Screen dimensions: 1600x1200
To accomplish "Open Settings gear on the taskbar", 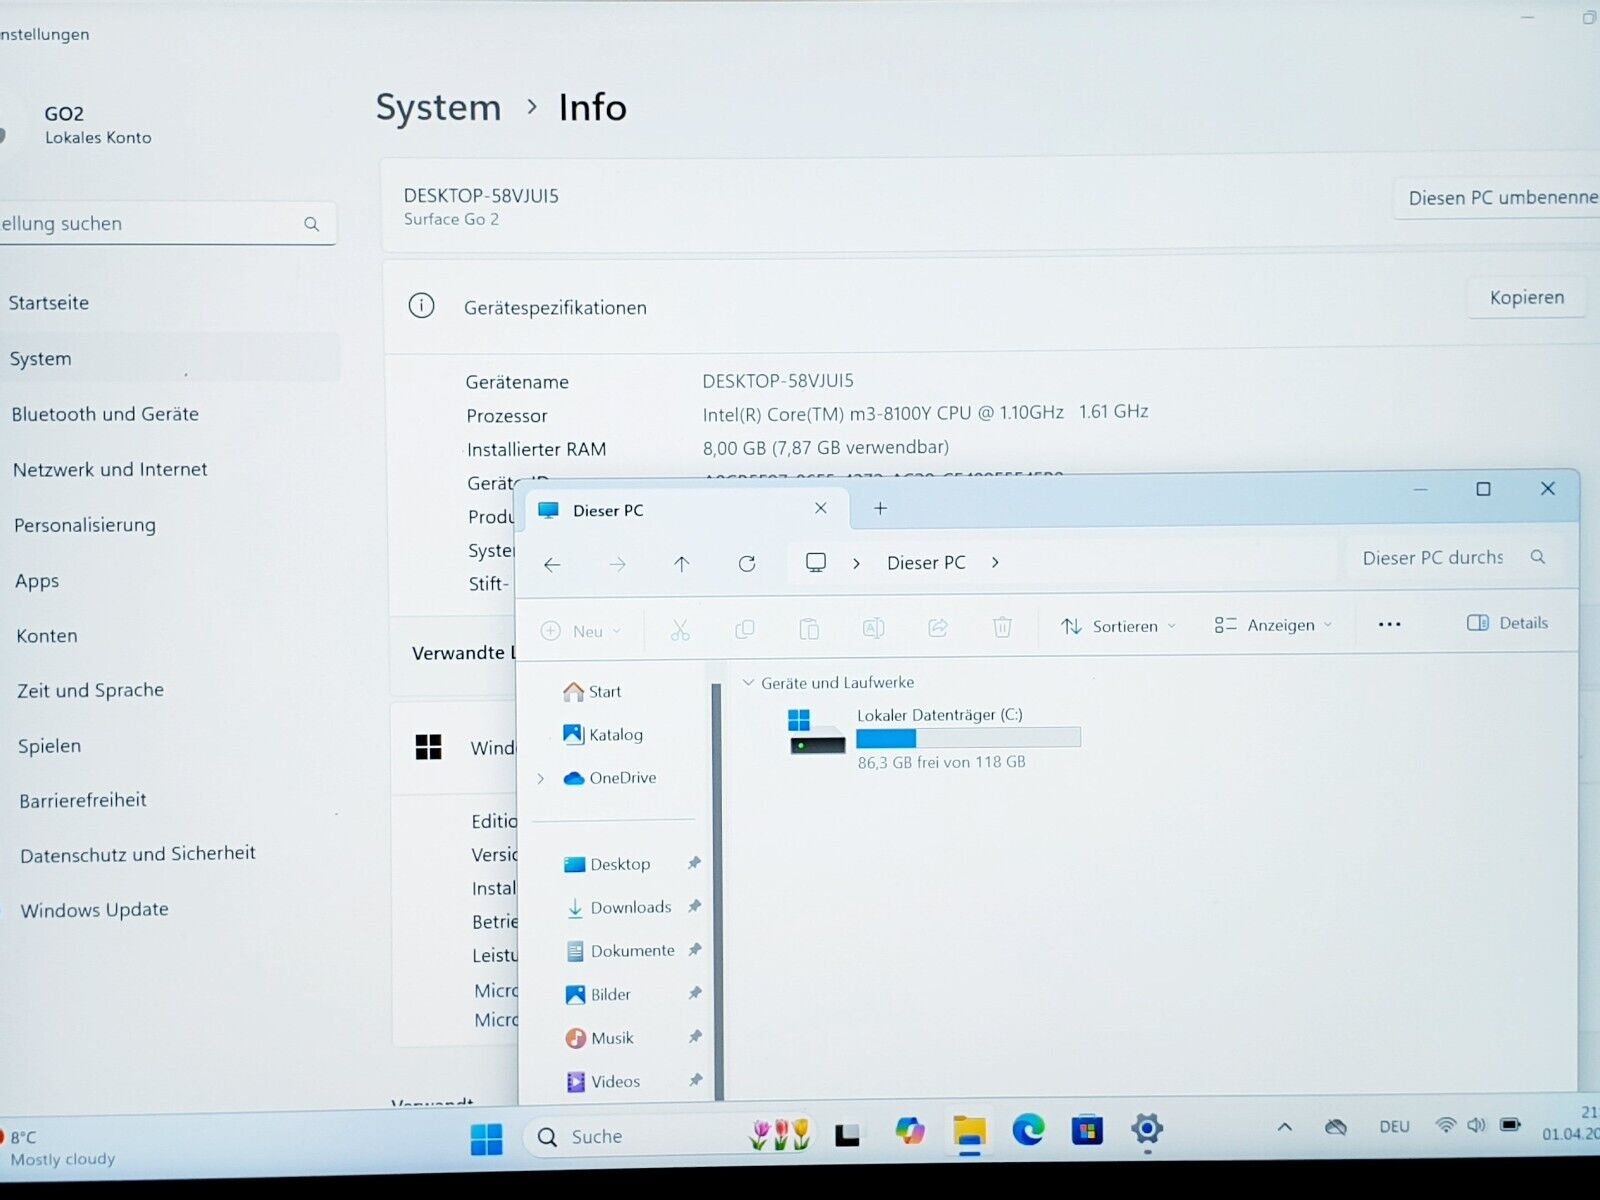I will click(x=1147, y=1129).
